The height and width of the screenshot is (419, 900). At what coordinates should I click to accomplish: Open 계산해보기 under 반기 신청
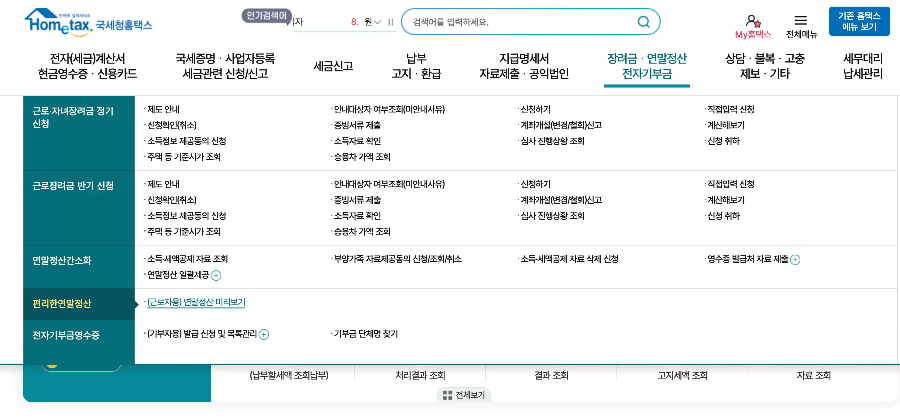point(726,200)
